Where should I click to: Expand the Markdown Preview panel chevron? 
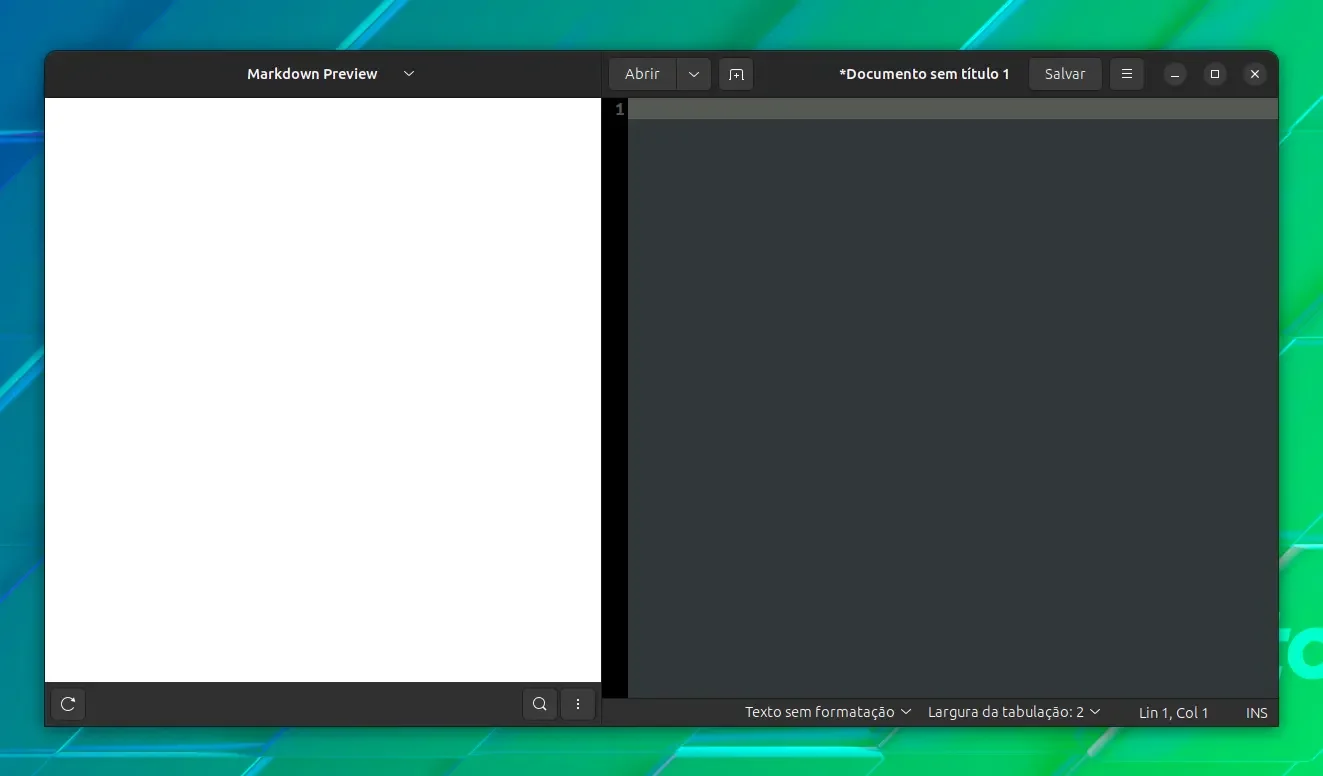tap(409, 74)
